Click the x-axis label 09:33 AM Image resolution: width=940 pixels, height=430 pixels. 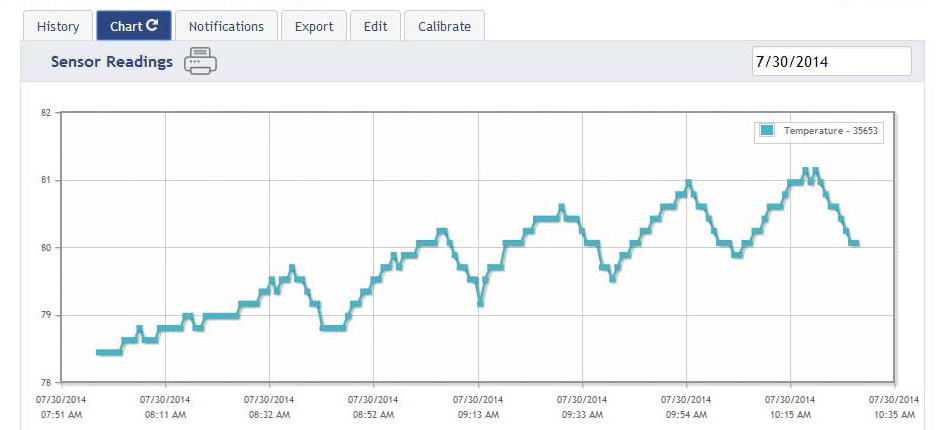click(x=582, y=414)
